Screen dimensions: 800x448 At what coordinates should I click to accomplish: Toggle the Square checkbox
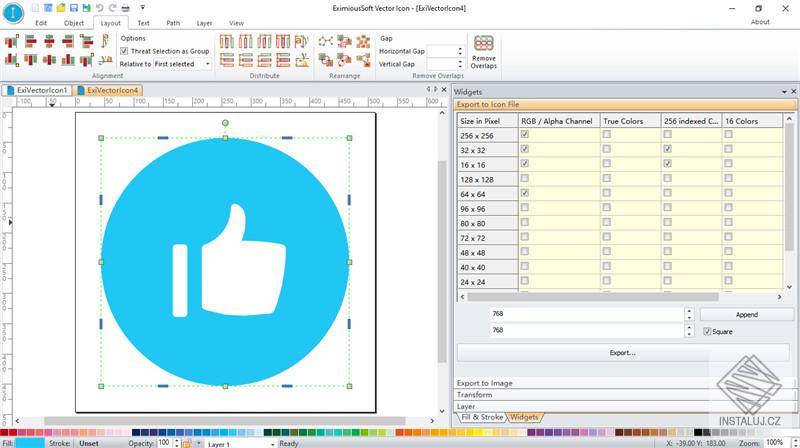(x=707, y=331)
